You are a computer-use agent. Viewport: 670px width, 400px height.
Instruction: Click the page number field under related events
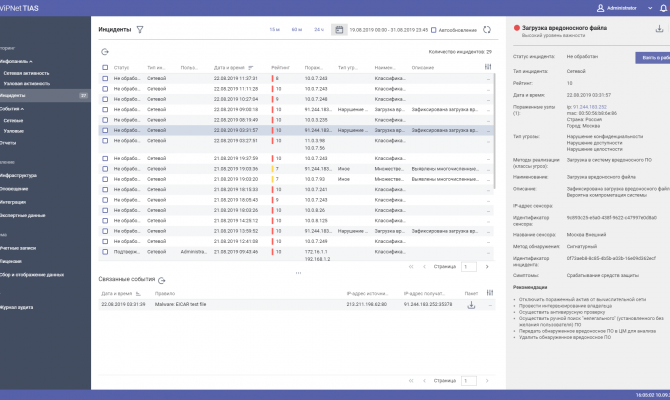[x=469, y=380]
